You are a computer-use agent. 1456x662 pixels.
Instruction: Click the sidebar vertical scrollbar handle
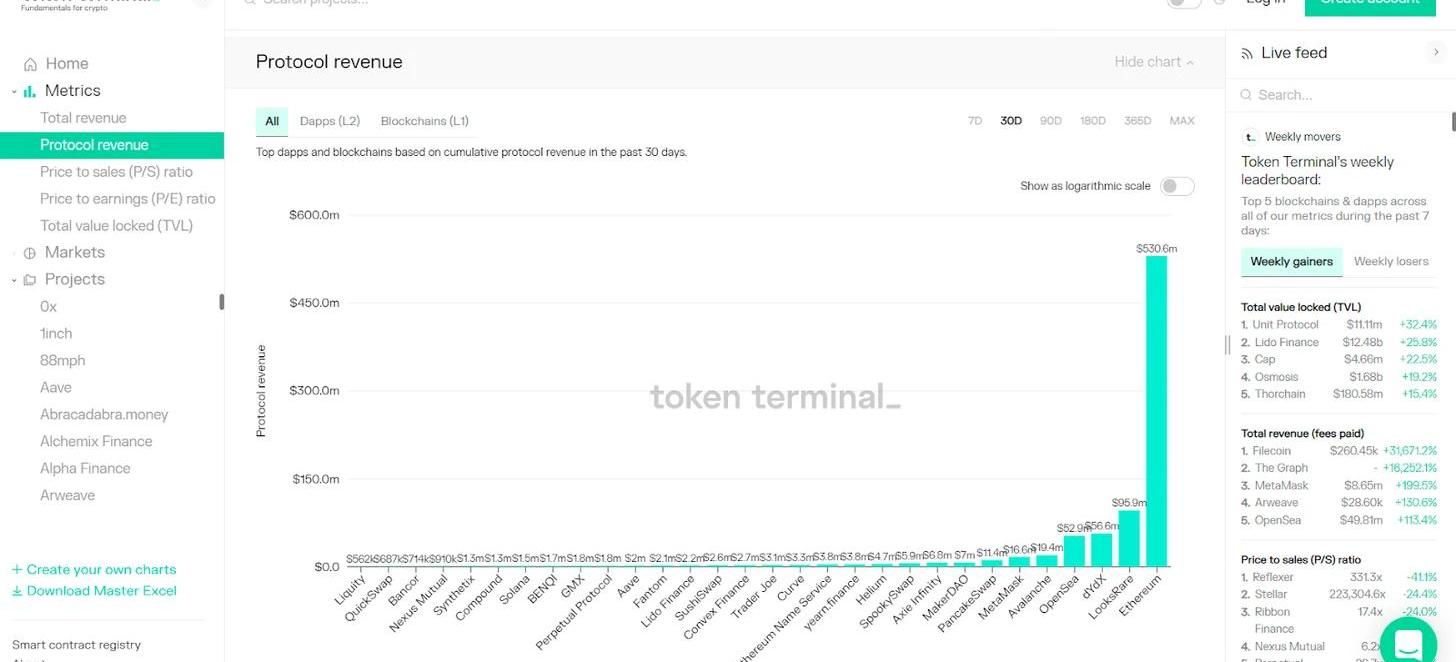coord(221,302)
